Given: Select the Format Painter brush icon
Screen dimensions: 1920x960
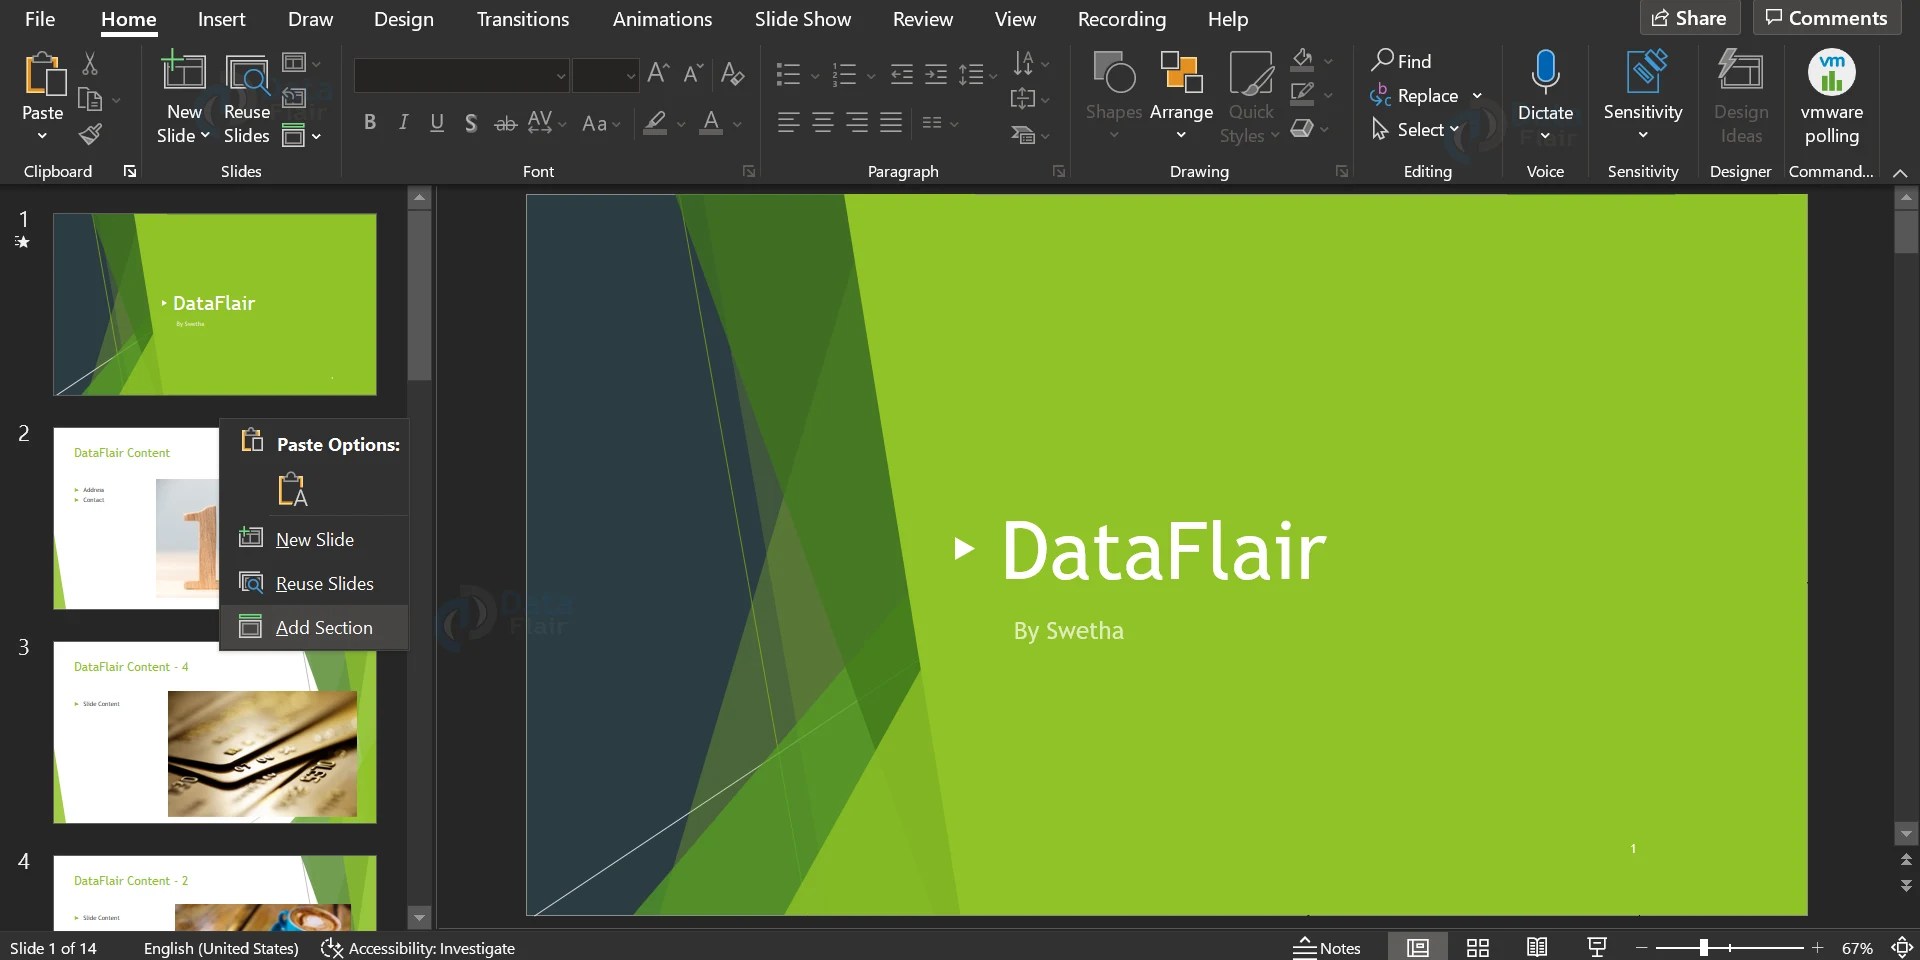Looking at the screenshot, I should (90, 134).
